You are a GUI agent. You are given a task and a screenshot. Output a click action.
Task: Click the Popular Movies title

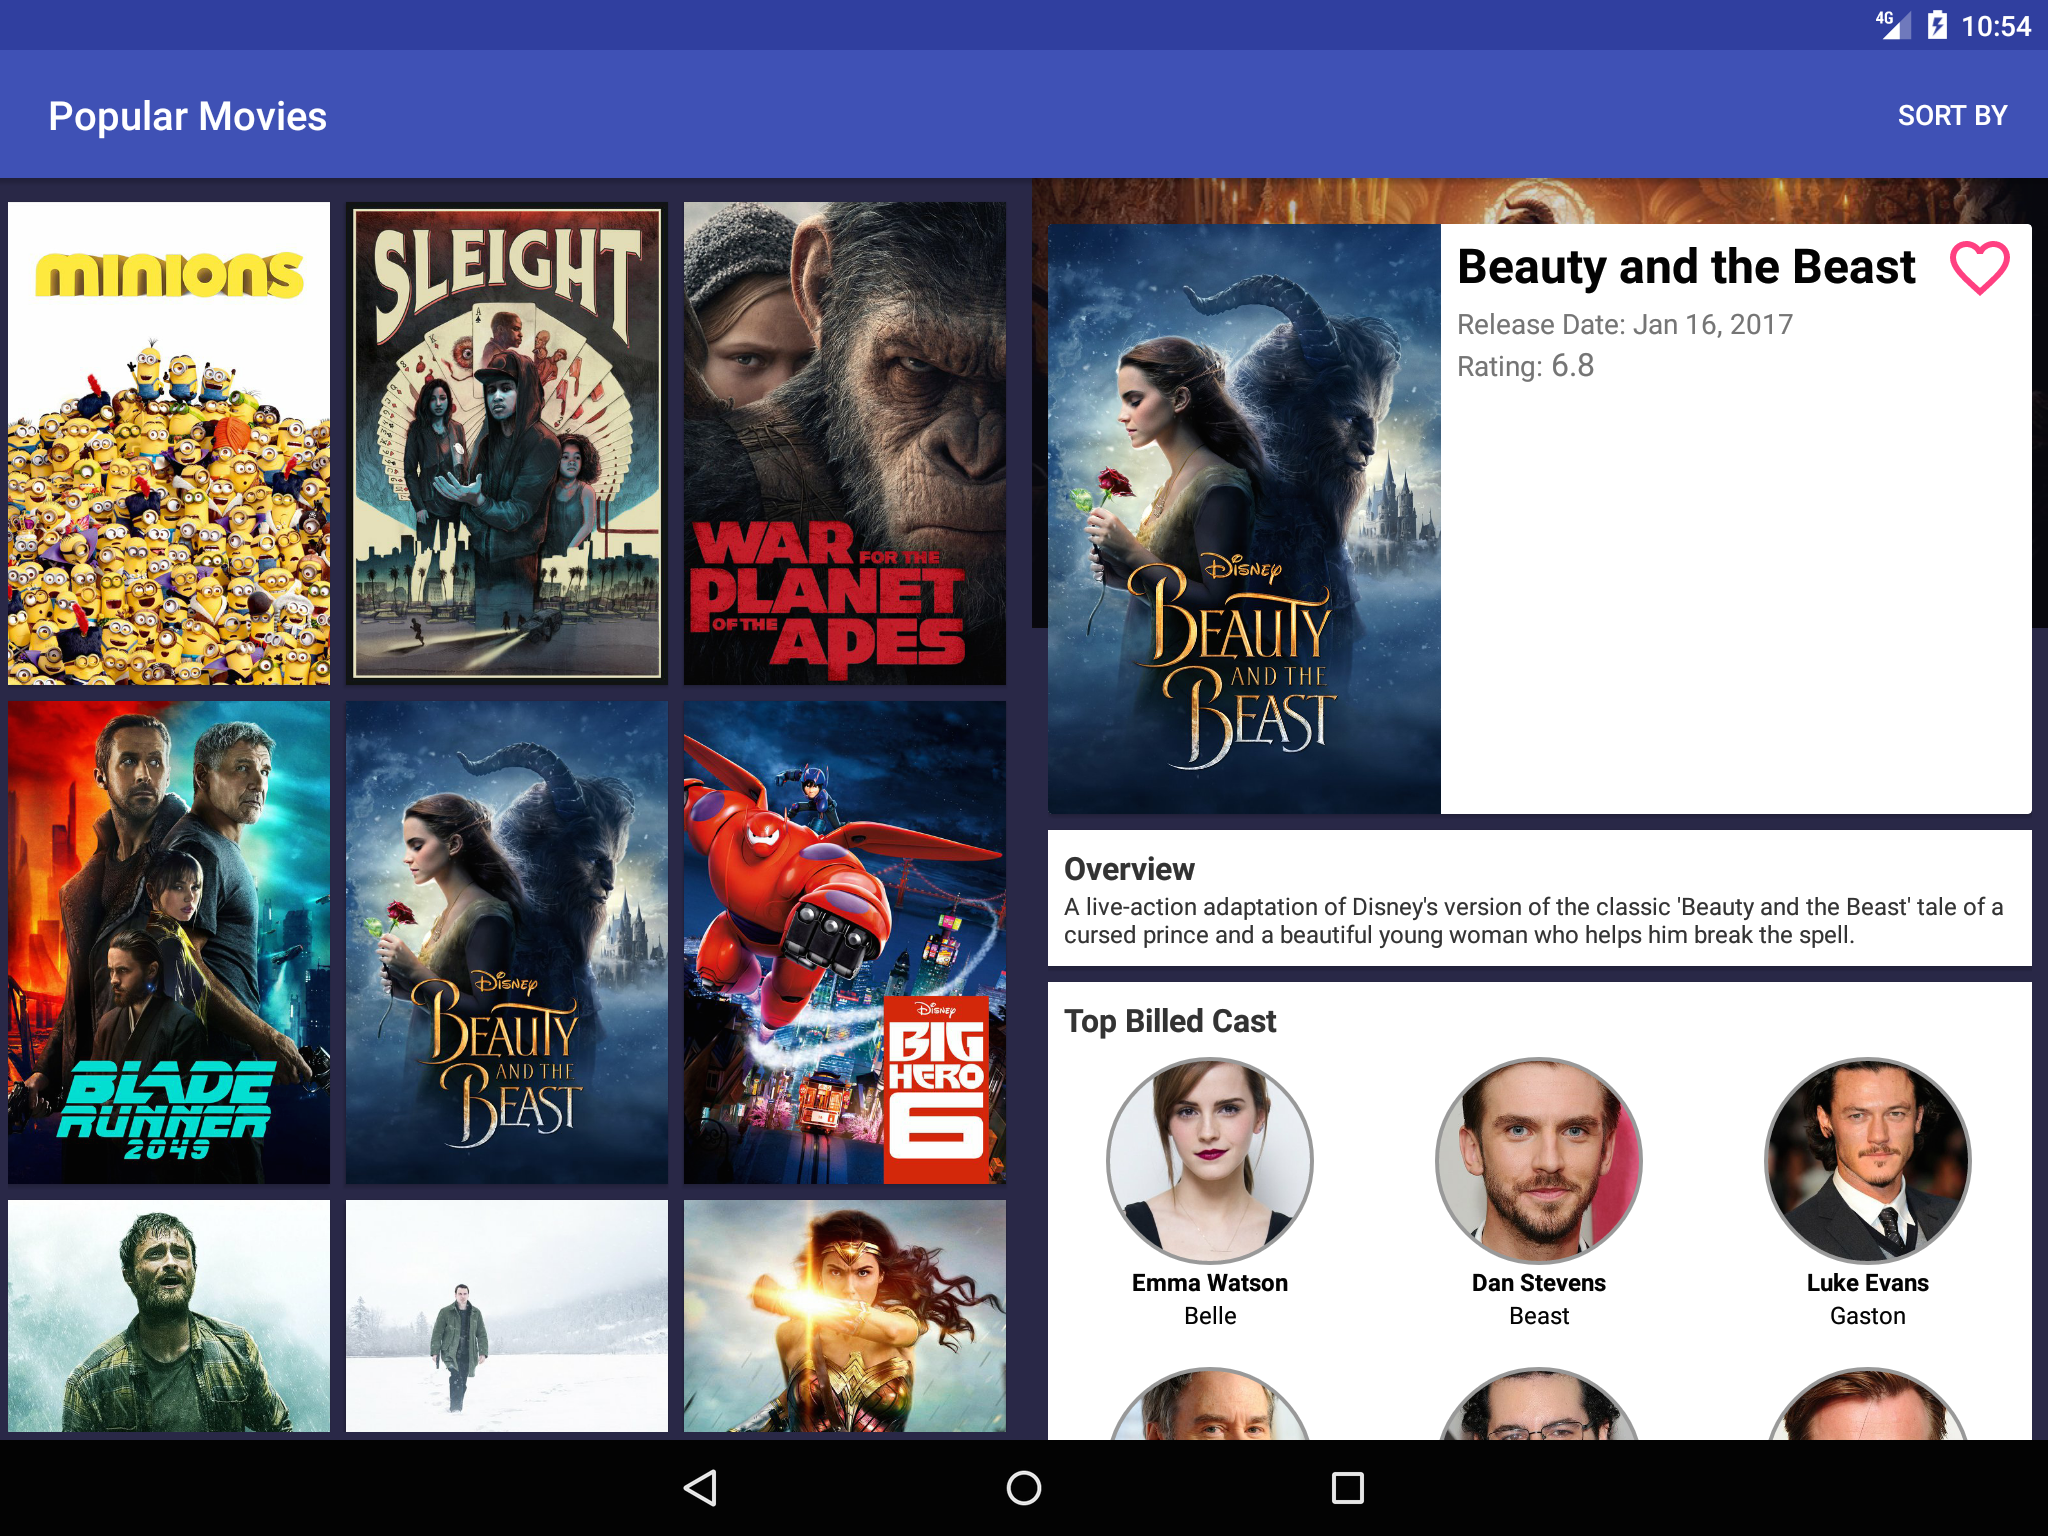click(188, 116)
